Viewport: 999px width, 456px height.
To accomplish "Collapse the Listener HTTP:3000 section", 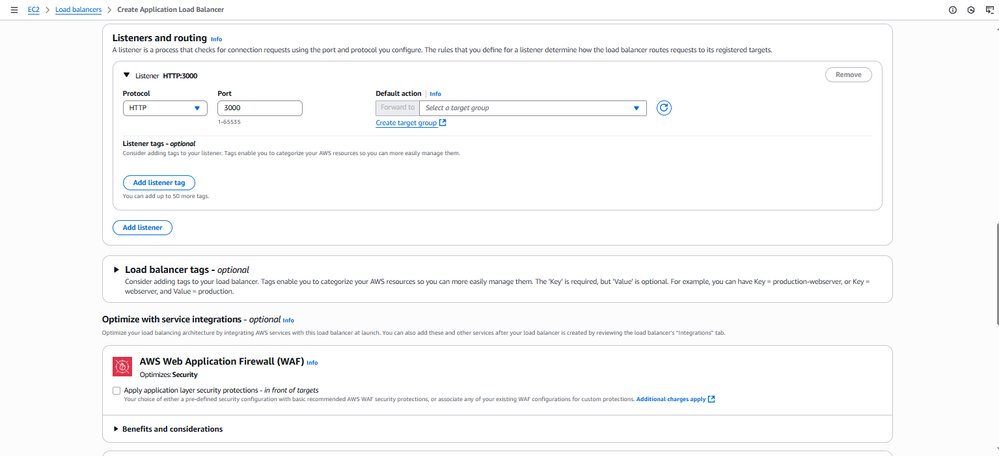I will (126, 75).
